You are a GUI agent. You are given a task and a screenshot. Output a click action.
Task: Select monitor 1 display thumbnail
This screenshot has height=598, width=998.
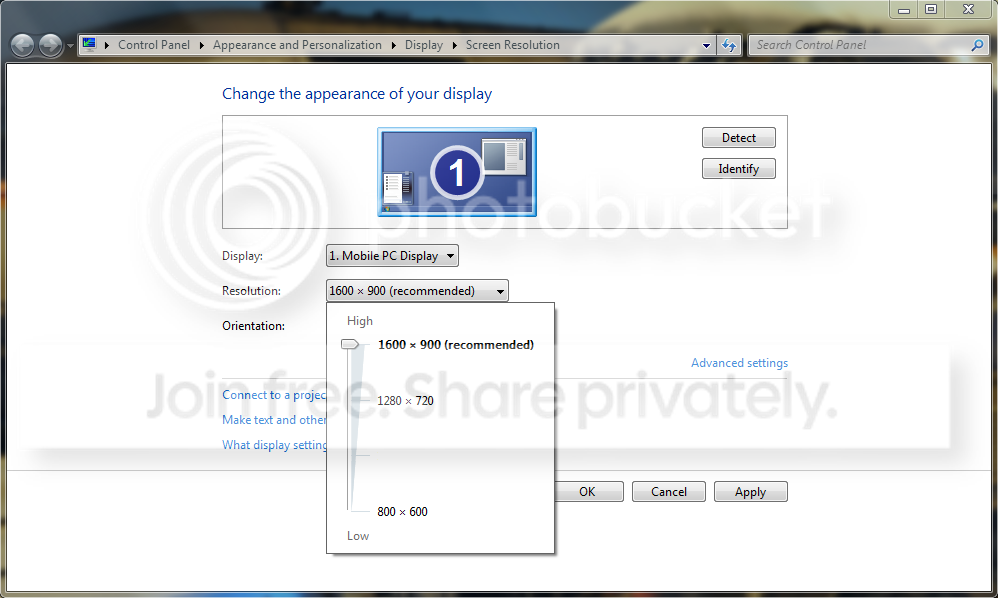pos(457,172)
